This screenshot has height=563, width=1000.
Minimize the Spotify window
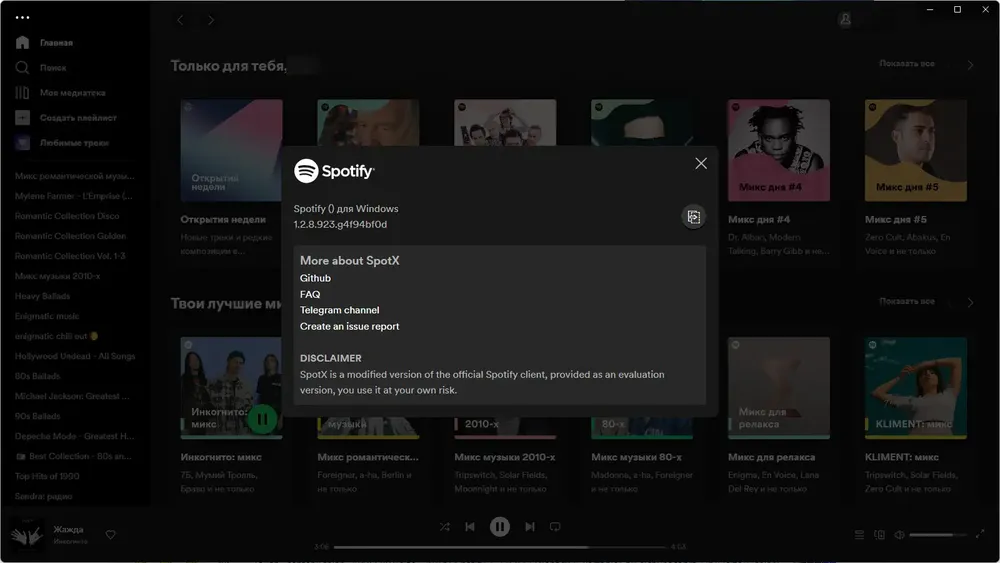click(x=930, y=10)
